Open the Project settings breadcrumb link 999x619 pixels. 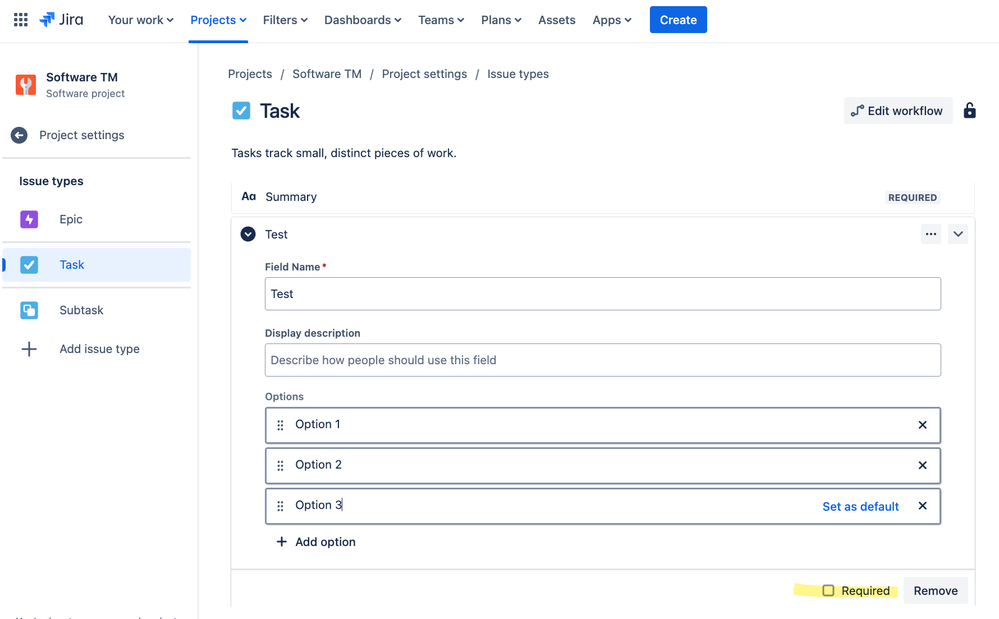click(x=424, y=74)
